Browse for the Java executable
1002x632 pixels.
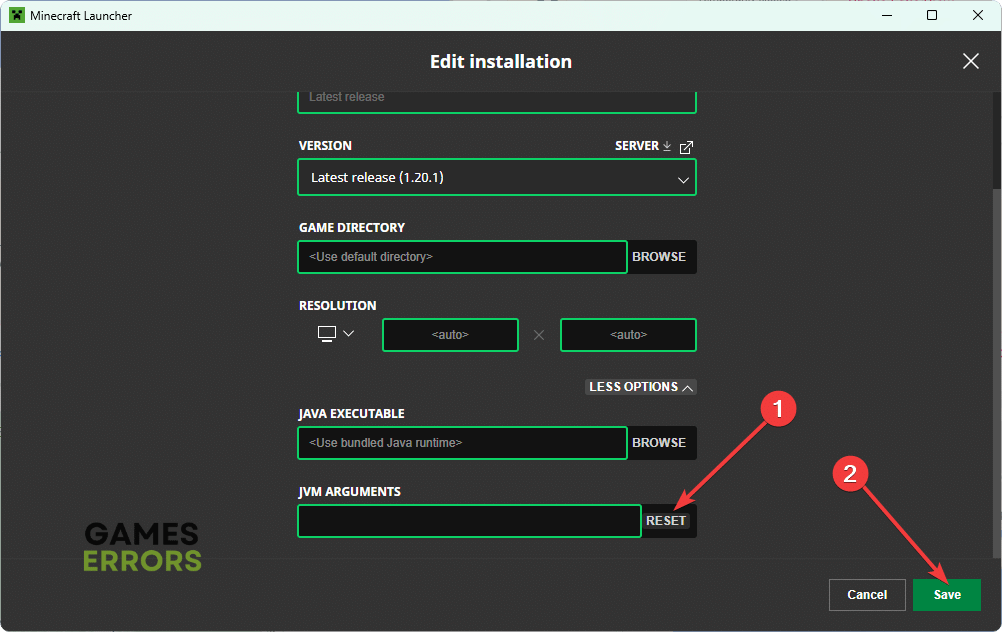pos(659,443)
